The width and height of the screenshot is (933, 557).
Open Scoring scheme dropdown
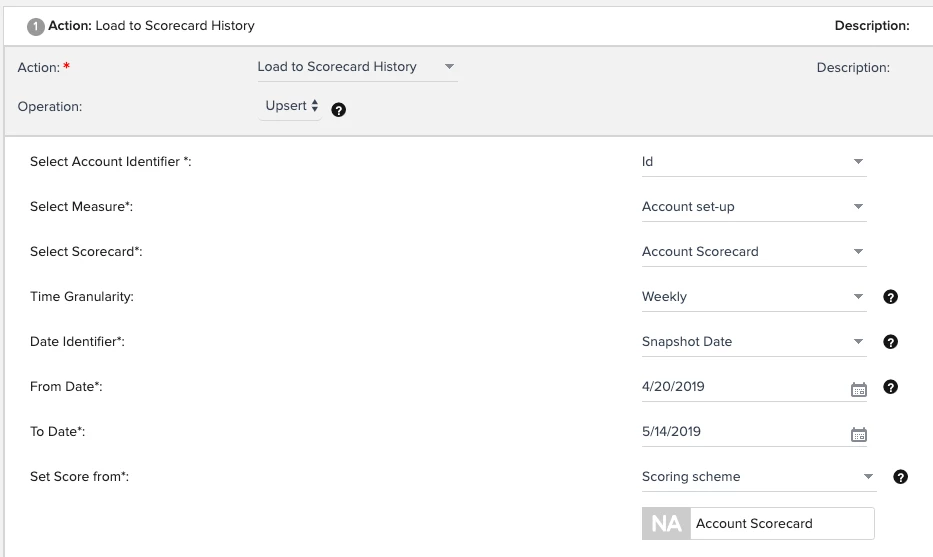(759, 477)
